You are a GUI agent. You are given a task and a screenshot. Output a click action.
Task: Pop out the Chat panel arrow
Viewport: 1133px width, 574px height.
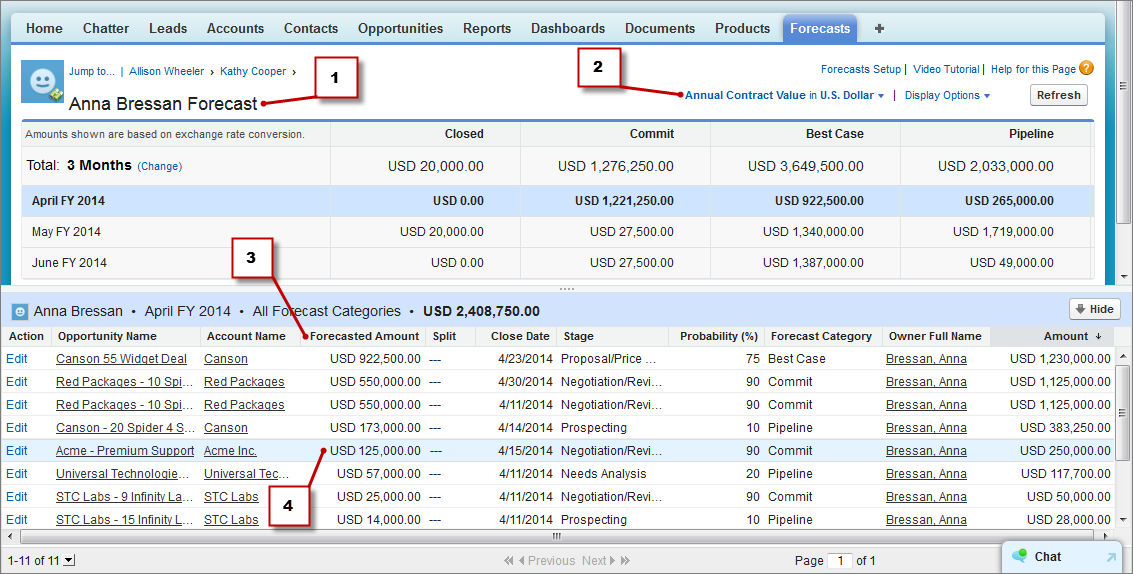coord(1110,557)
